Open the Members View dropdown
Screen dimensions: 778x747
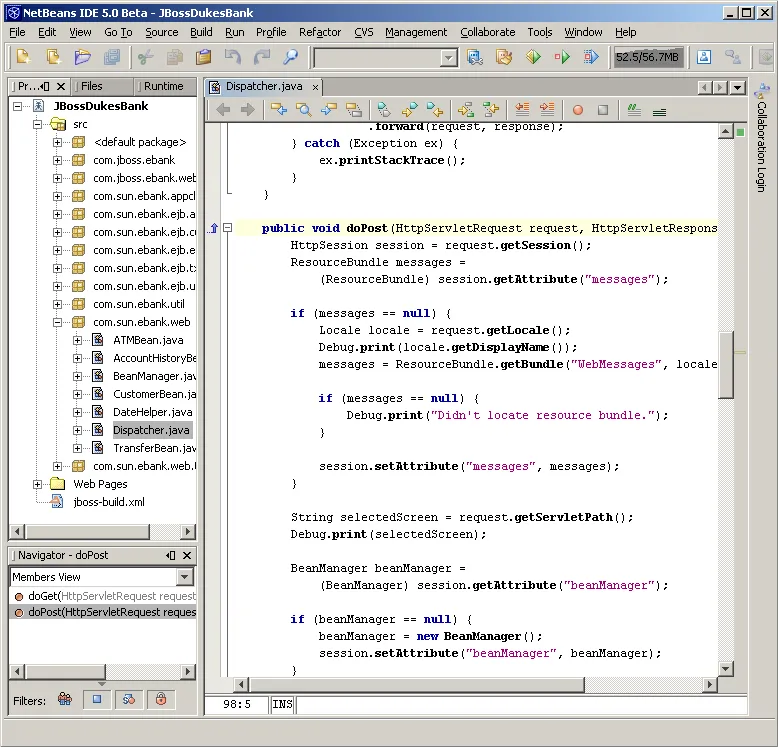pyautogui.click(x=185, y=577)
